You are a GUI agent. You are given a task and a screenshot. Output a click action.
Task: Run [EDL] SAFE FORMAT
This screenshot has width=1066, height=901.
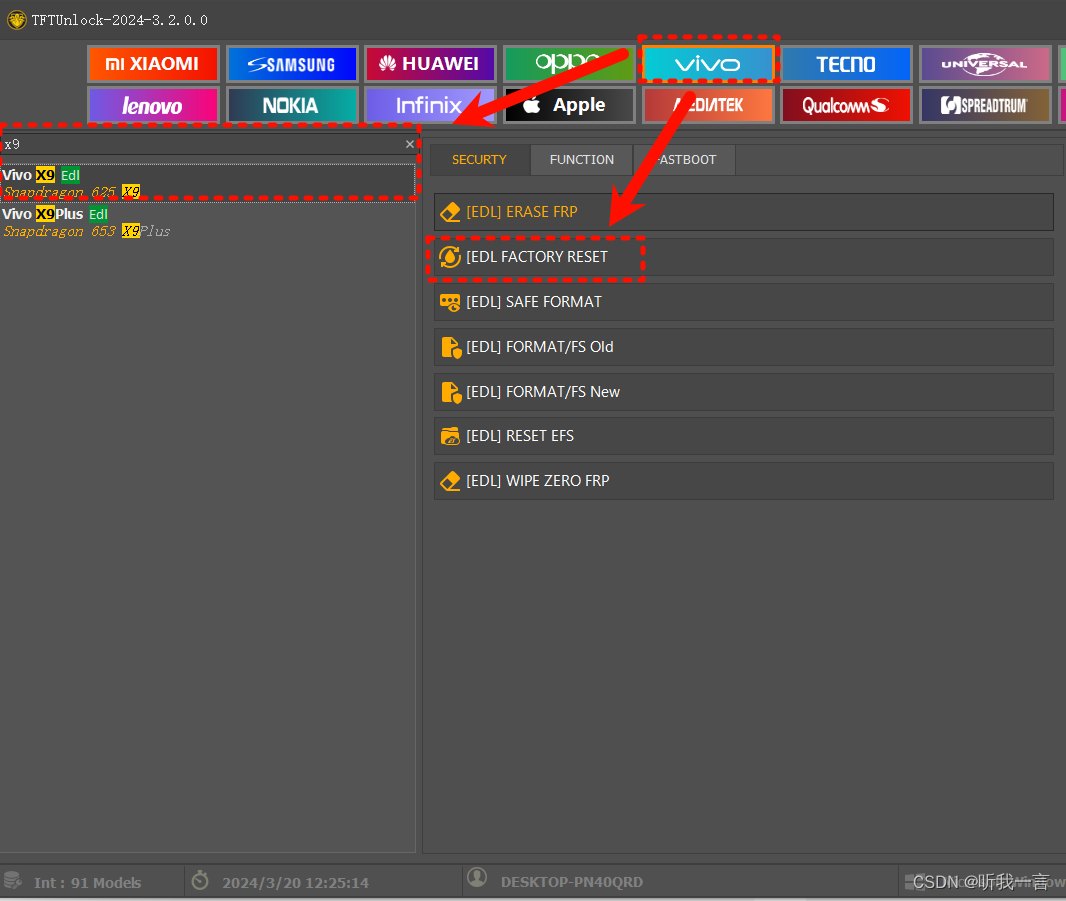tap(744, 302)
